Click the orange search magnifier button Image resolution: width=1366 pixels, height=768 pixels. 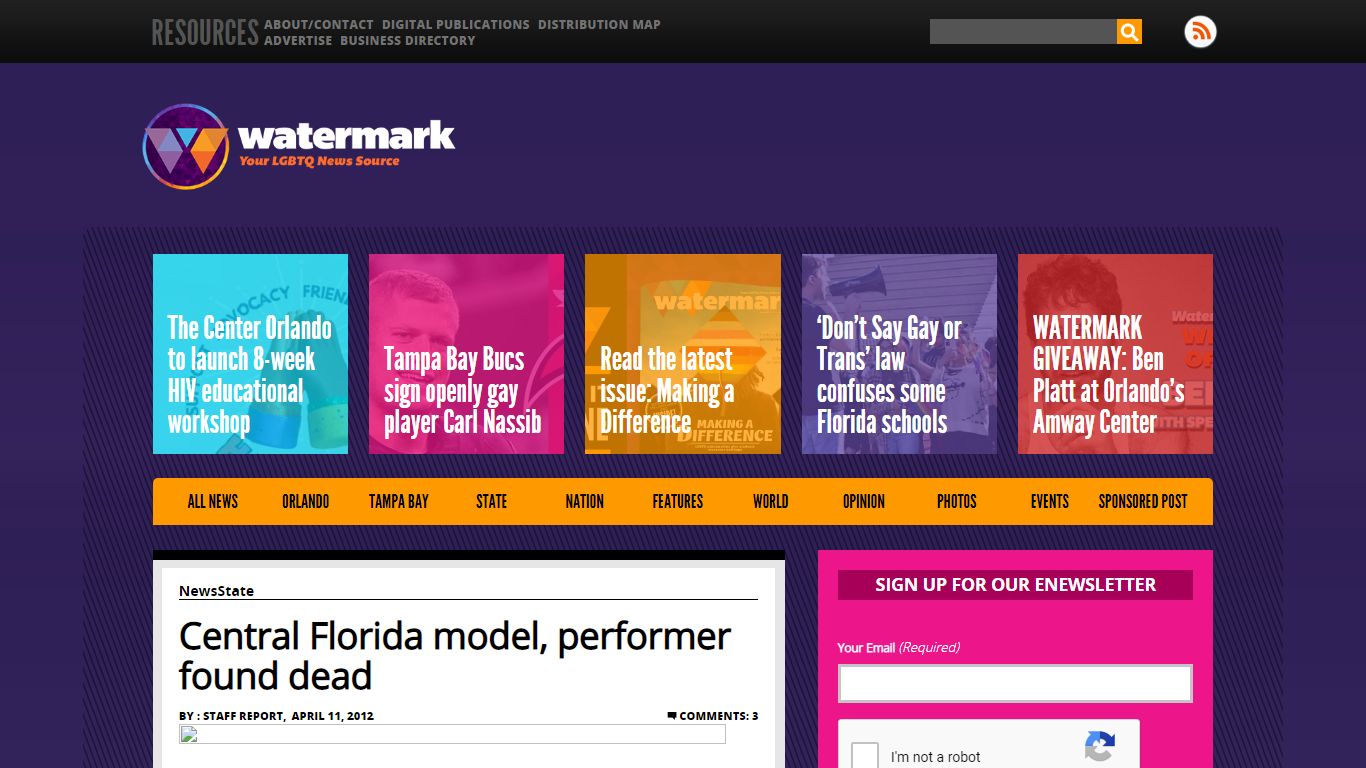(x=1129, y=32)
